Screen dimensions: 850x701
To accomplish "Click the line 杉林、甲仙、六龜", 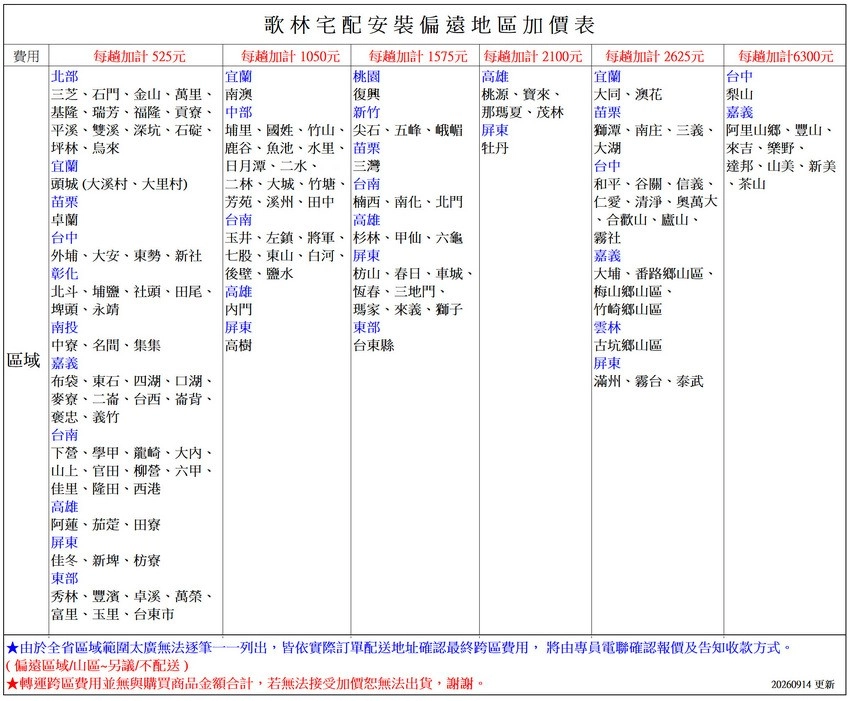I will click(408, 237).
